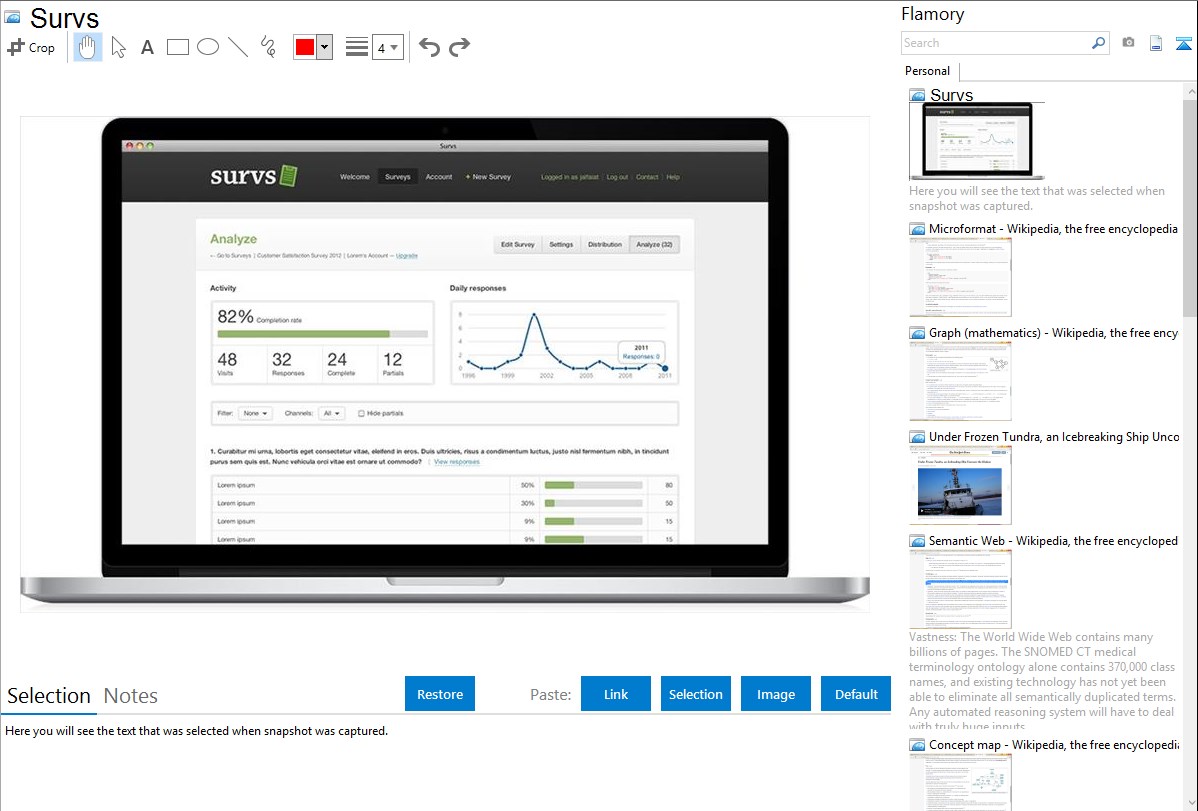This screenshot has width=1198, height=811.
Task: Open the color picker dropdown arrow
Action: click(x=325, y=47)
